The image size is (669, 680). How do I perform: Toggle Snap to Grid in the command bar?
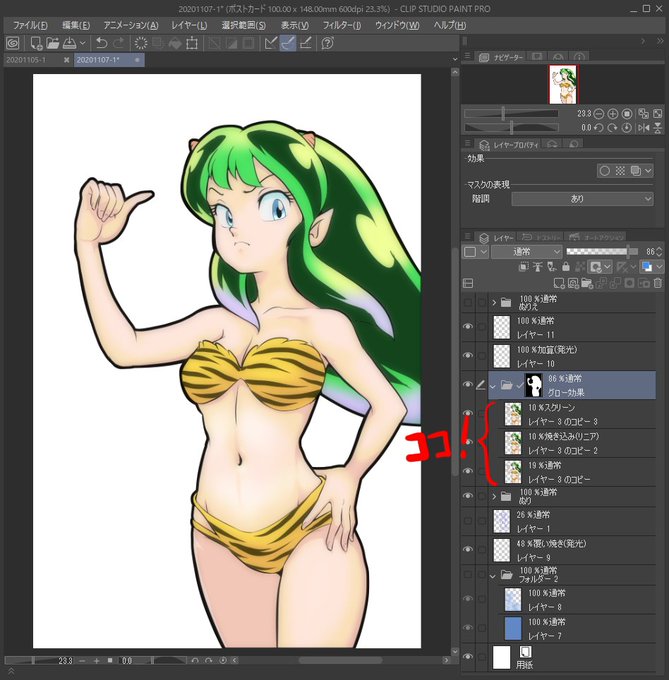(x=306, y=43)
